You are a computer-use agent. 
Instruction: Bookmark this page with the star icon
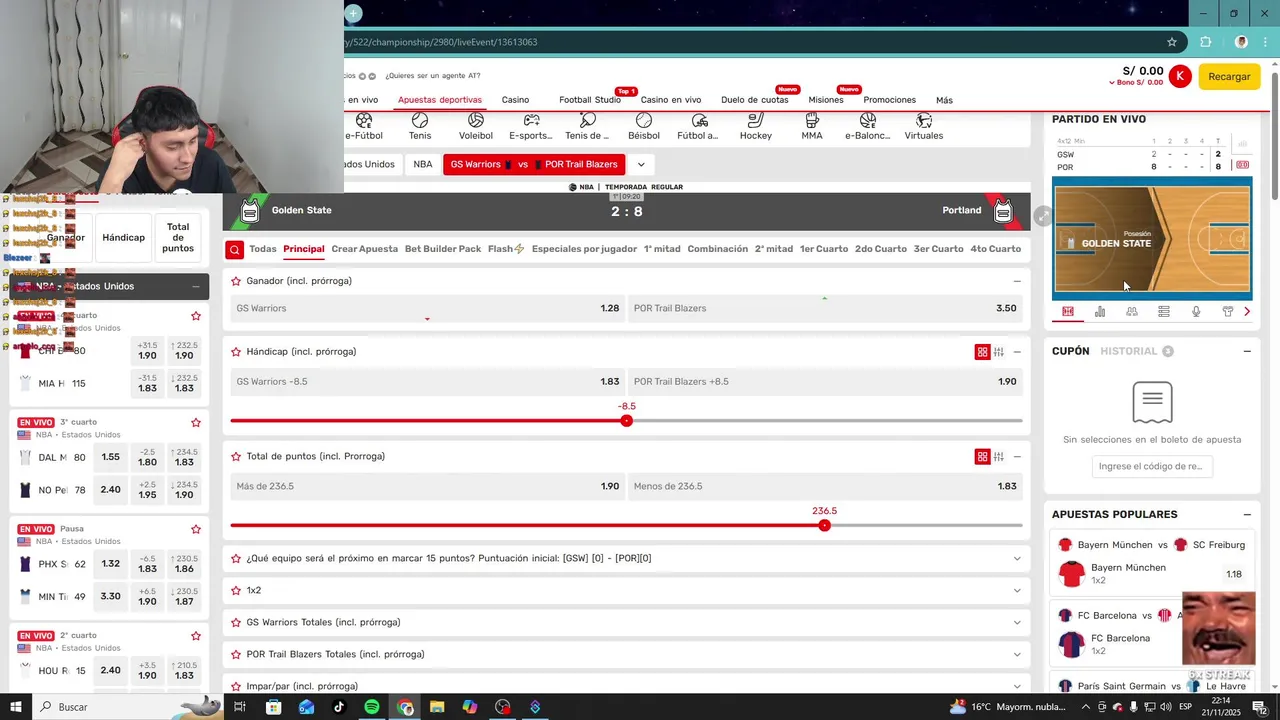pyautogui.click(x=1172, y=42)
